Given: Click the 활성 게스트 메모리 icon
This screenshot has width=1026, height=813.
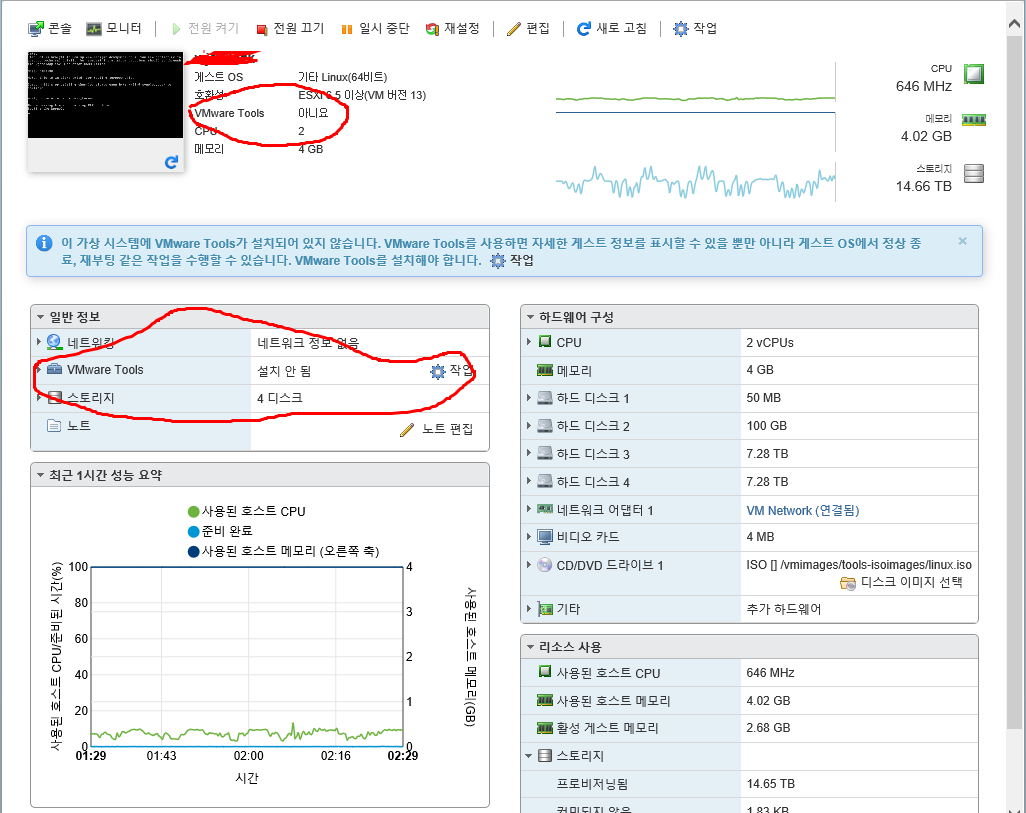Looking at the screenshot, I should pos(545,727).
